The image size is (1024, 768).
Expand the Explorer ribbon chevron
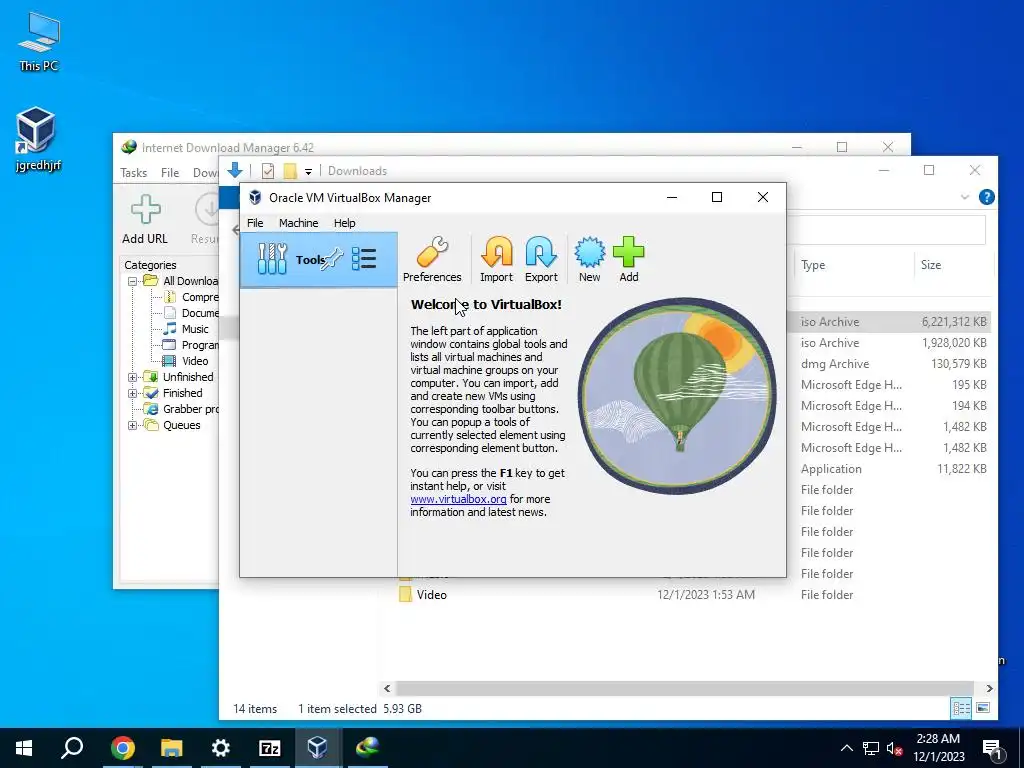pyautogui.click(x=965, y=197)
